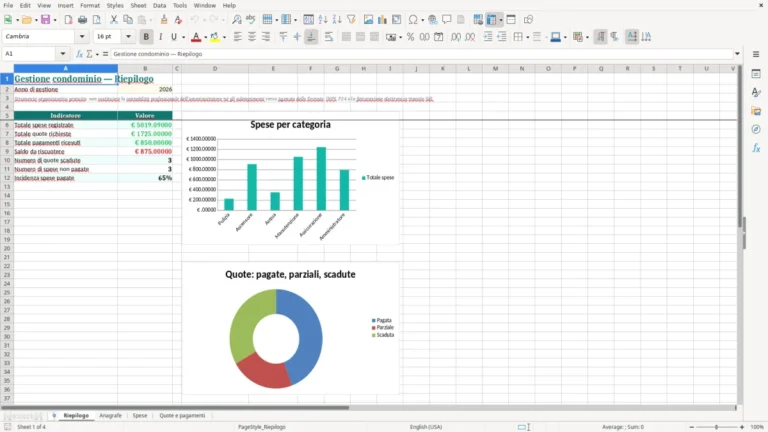Increase indent with its toolbar icon
The width and height of the screenshot is (768, 432).
pos(488,37)
